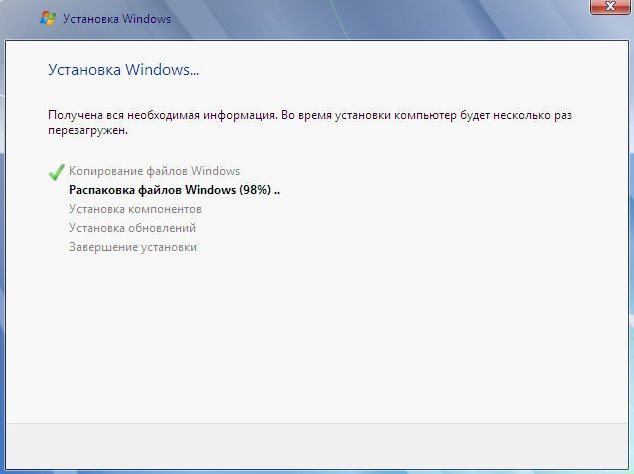
Task: Select 'Завершение установки' step
Action: [x=133, y=247]
